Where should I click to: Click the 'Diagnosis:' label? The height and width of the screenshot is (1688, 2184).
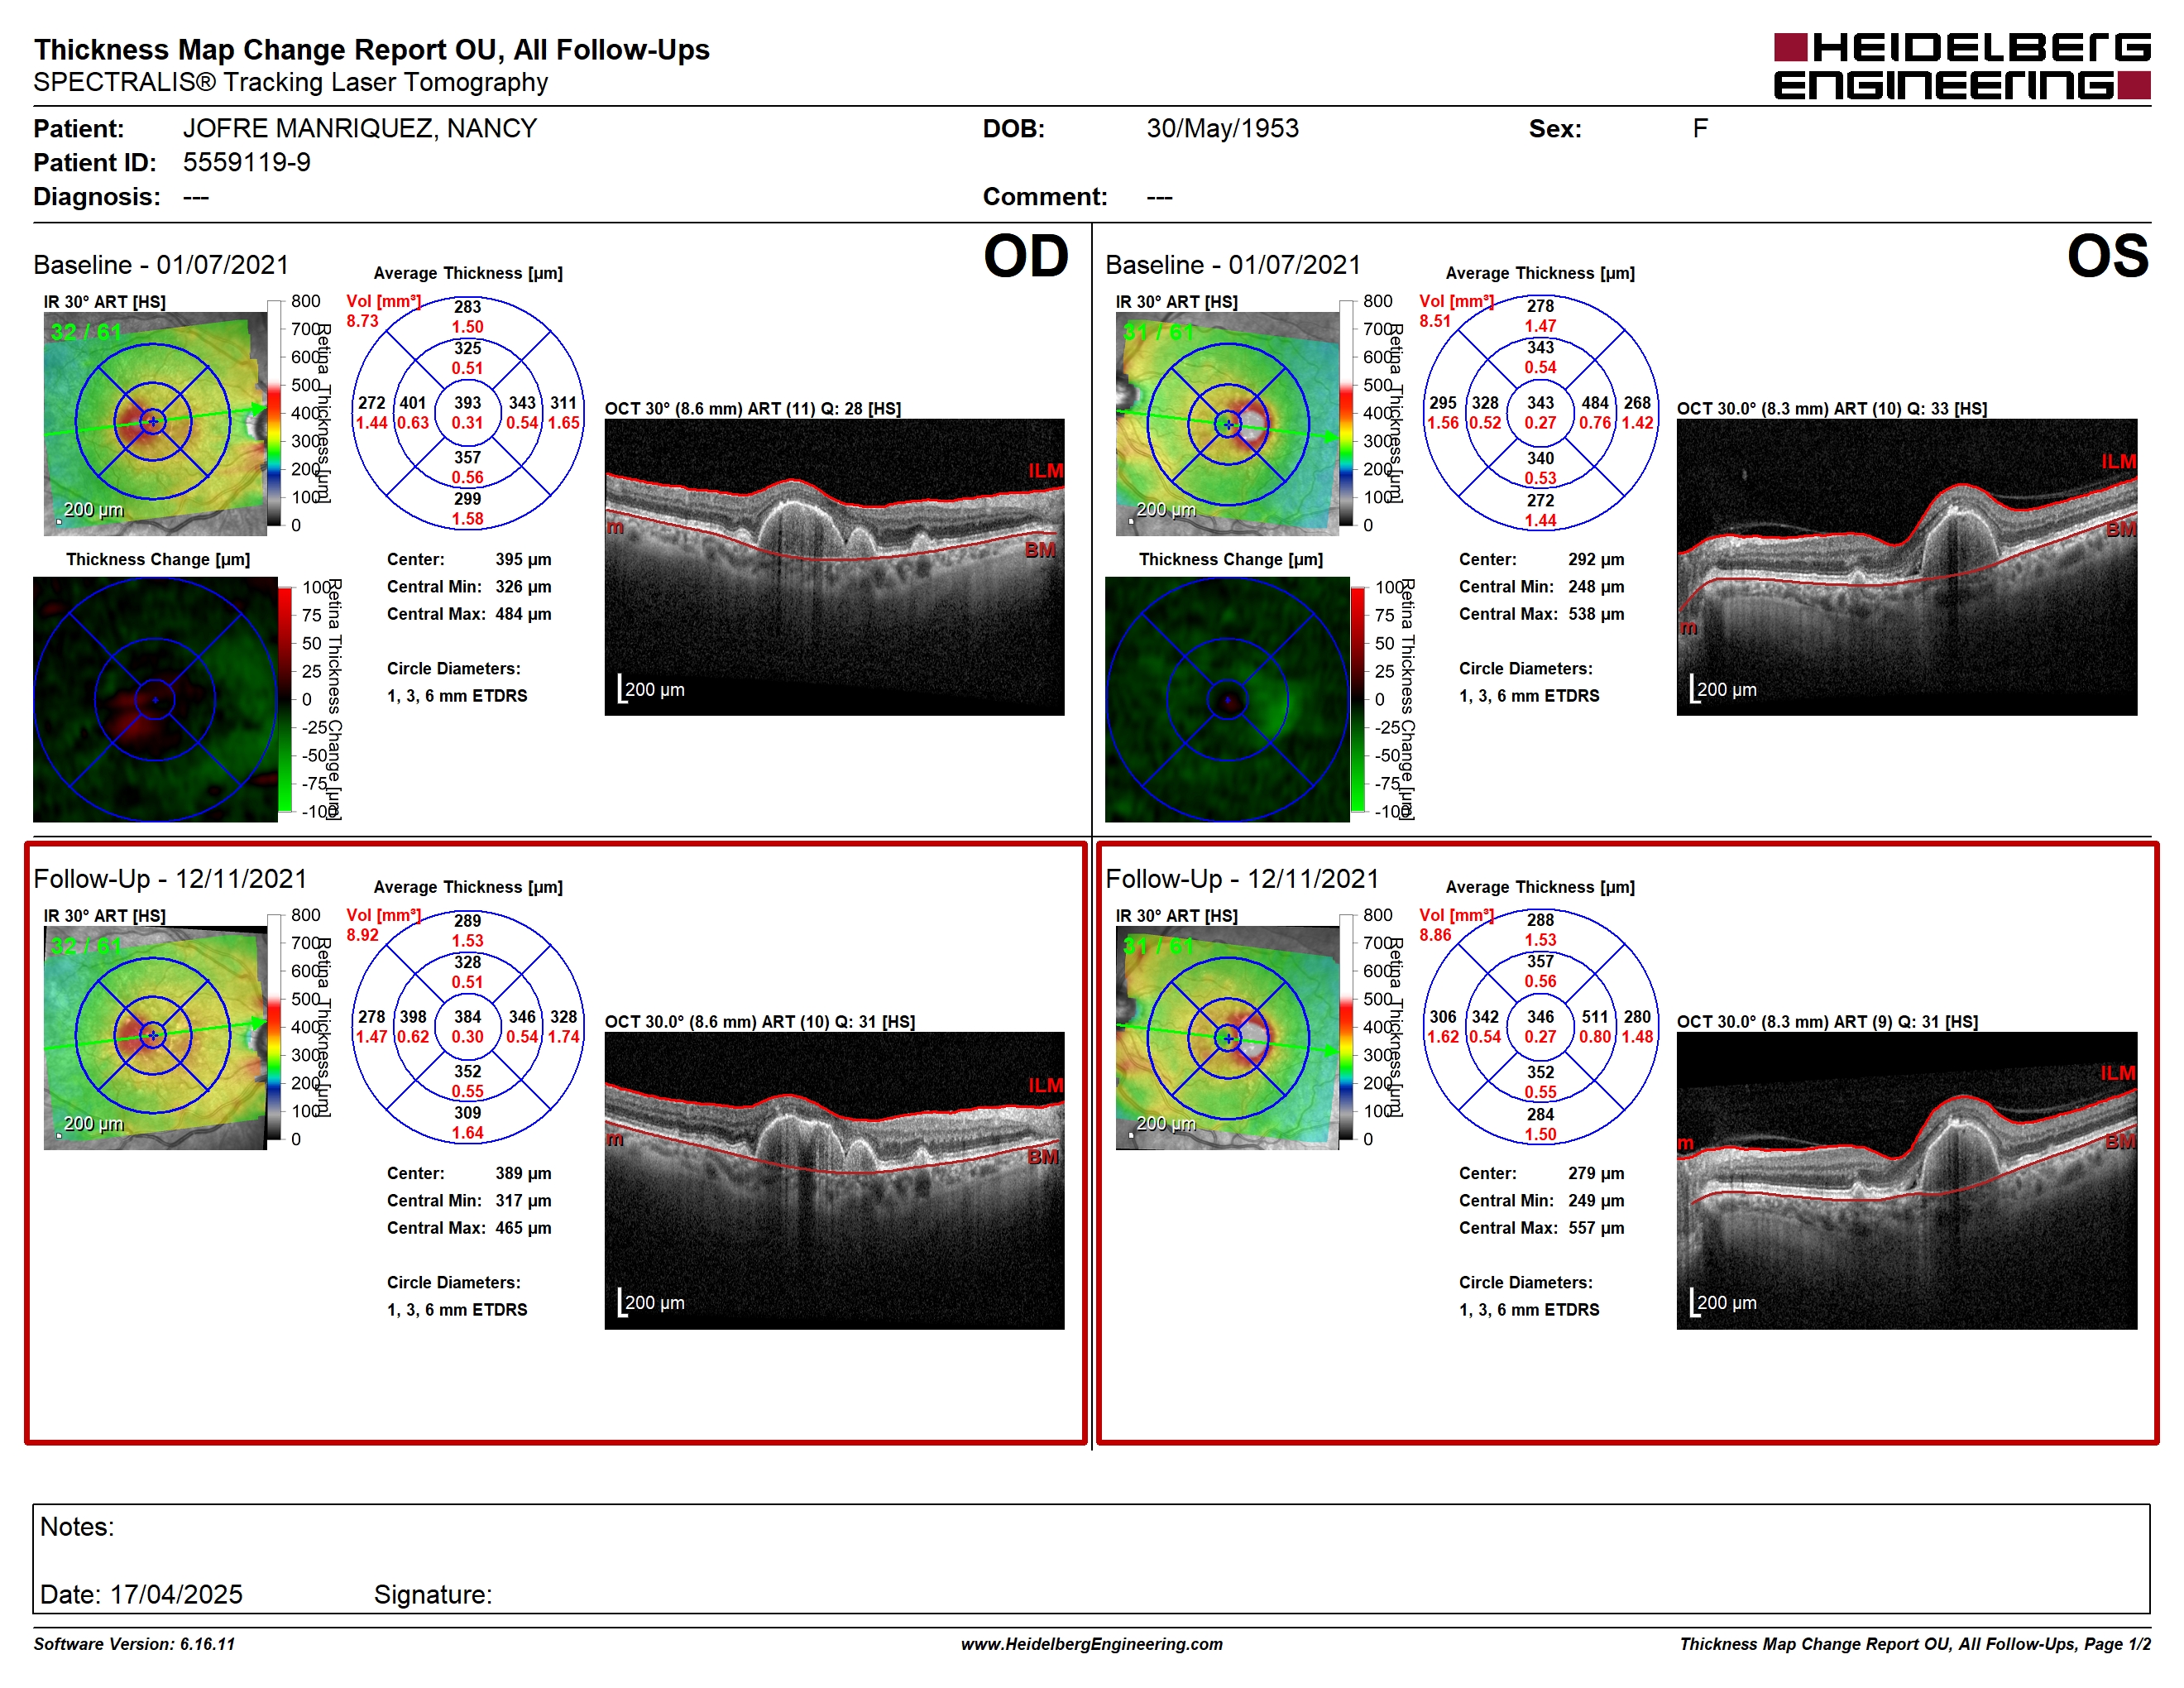tap(97, 196)
